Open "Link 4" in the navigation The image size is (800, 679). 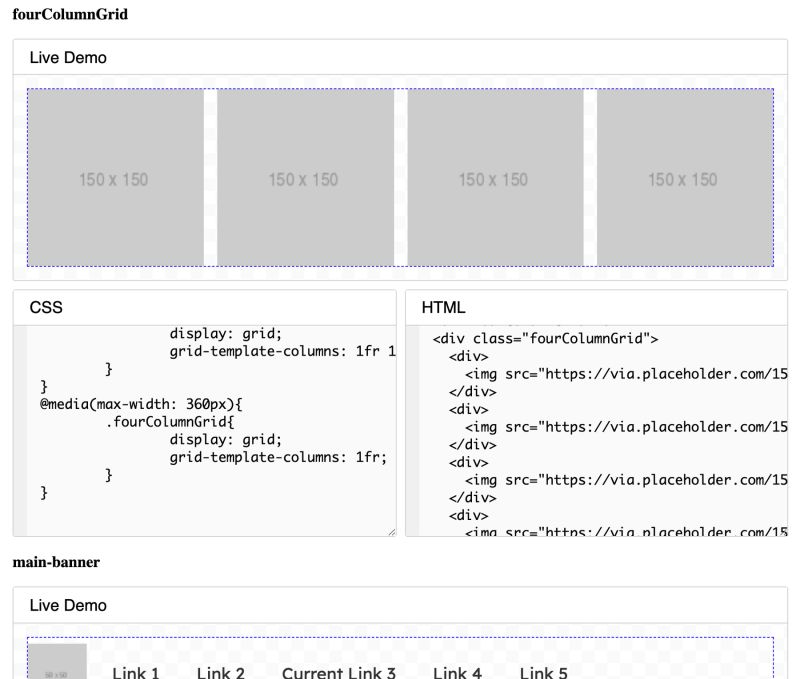(457, 673)
